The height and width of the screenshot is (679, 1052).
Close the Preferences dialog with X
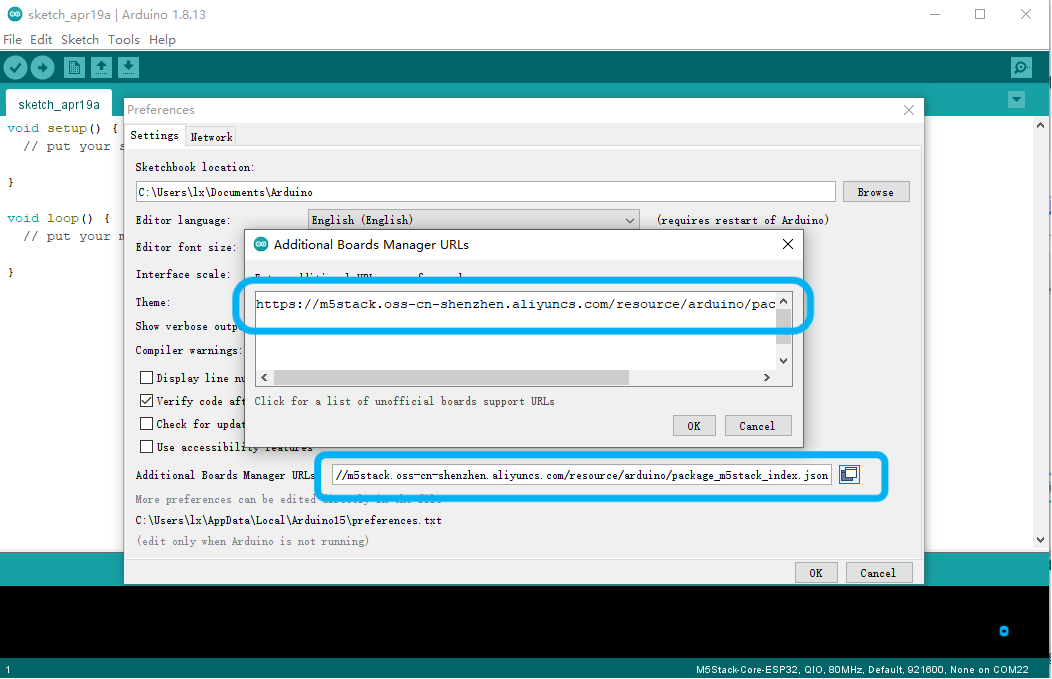click(x=908, y=110)
